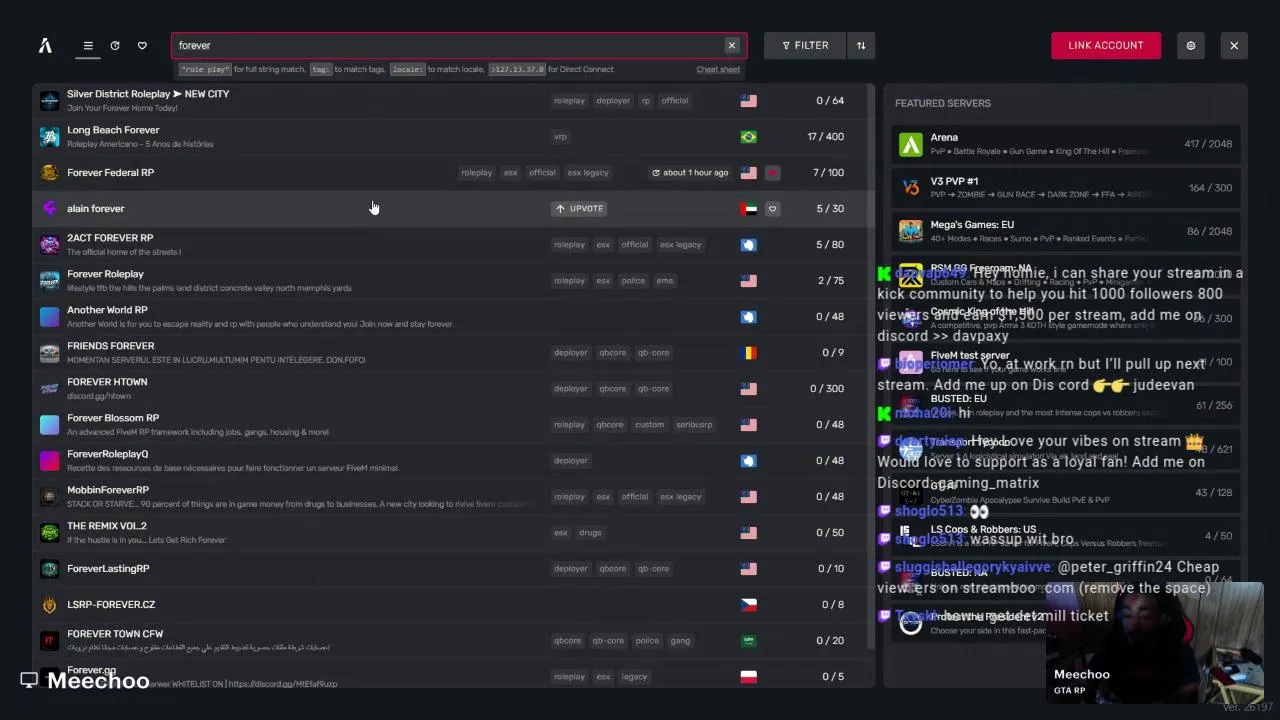The height and width of the screenshot is (720, 1280).
Task: Click Brazil flag on Long Beach Forever
Action: click(748, 136)
